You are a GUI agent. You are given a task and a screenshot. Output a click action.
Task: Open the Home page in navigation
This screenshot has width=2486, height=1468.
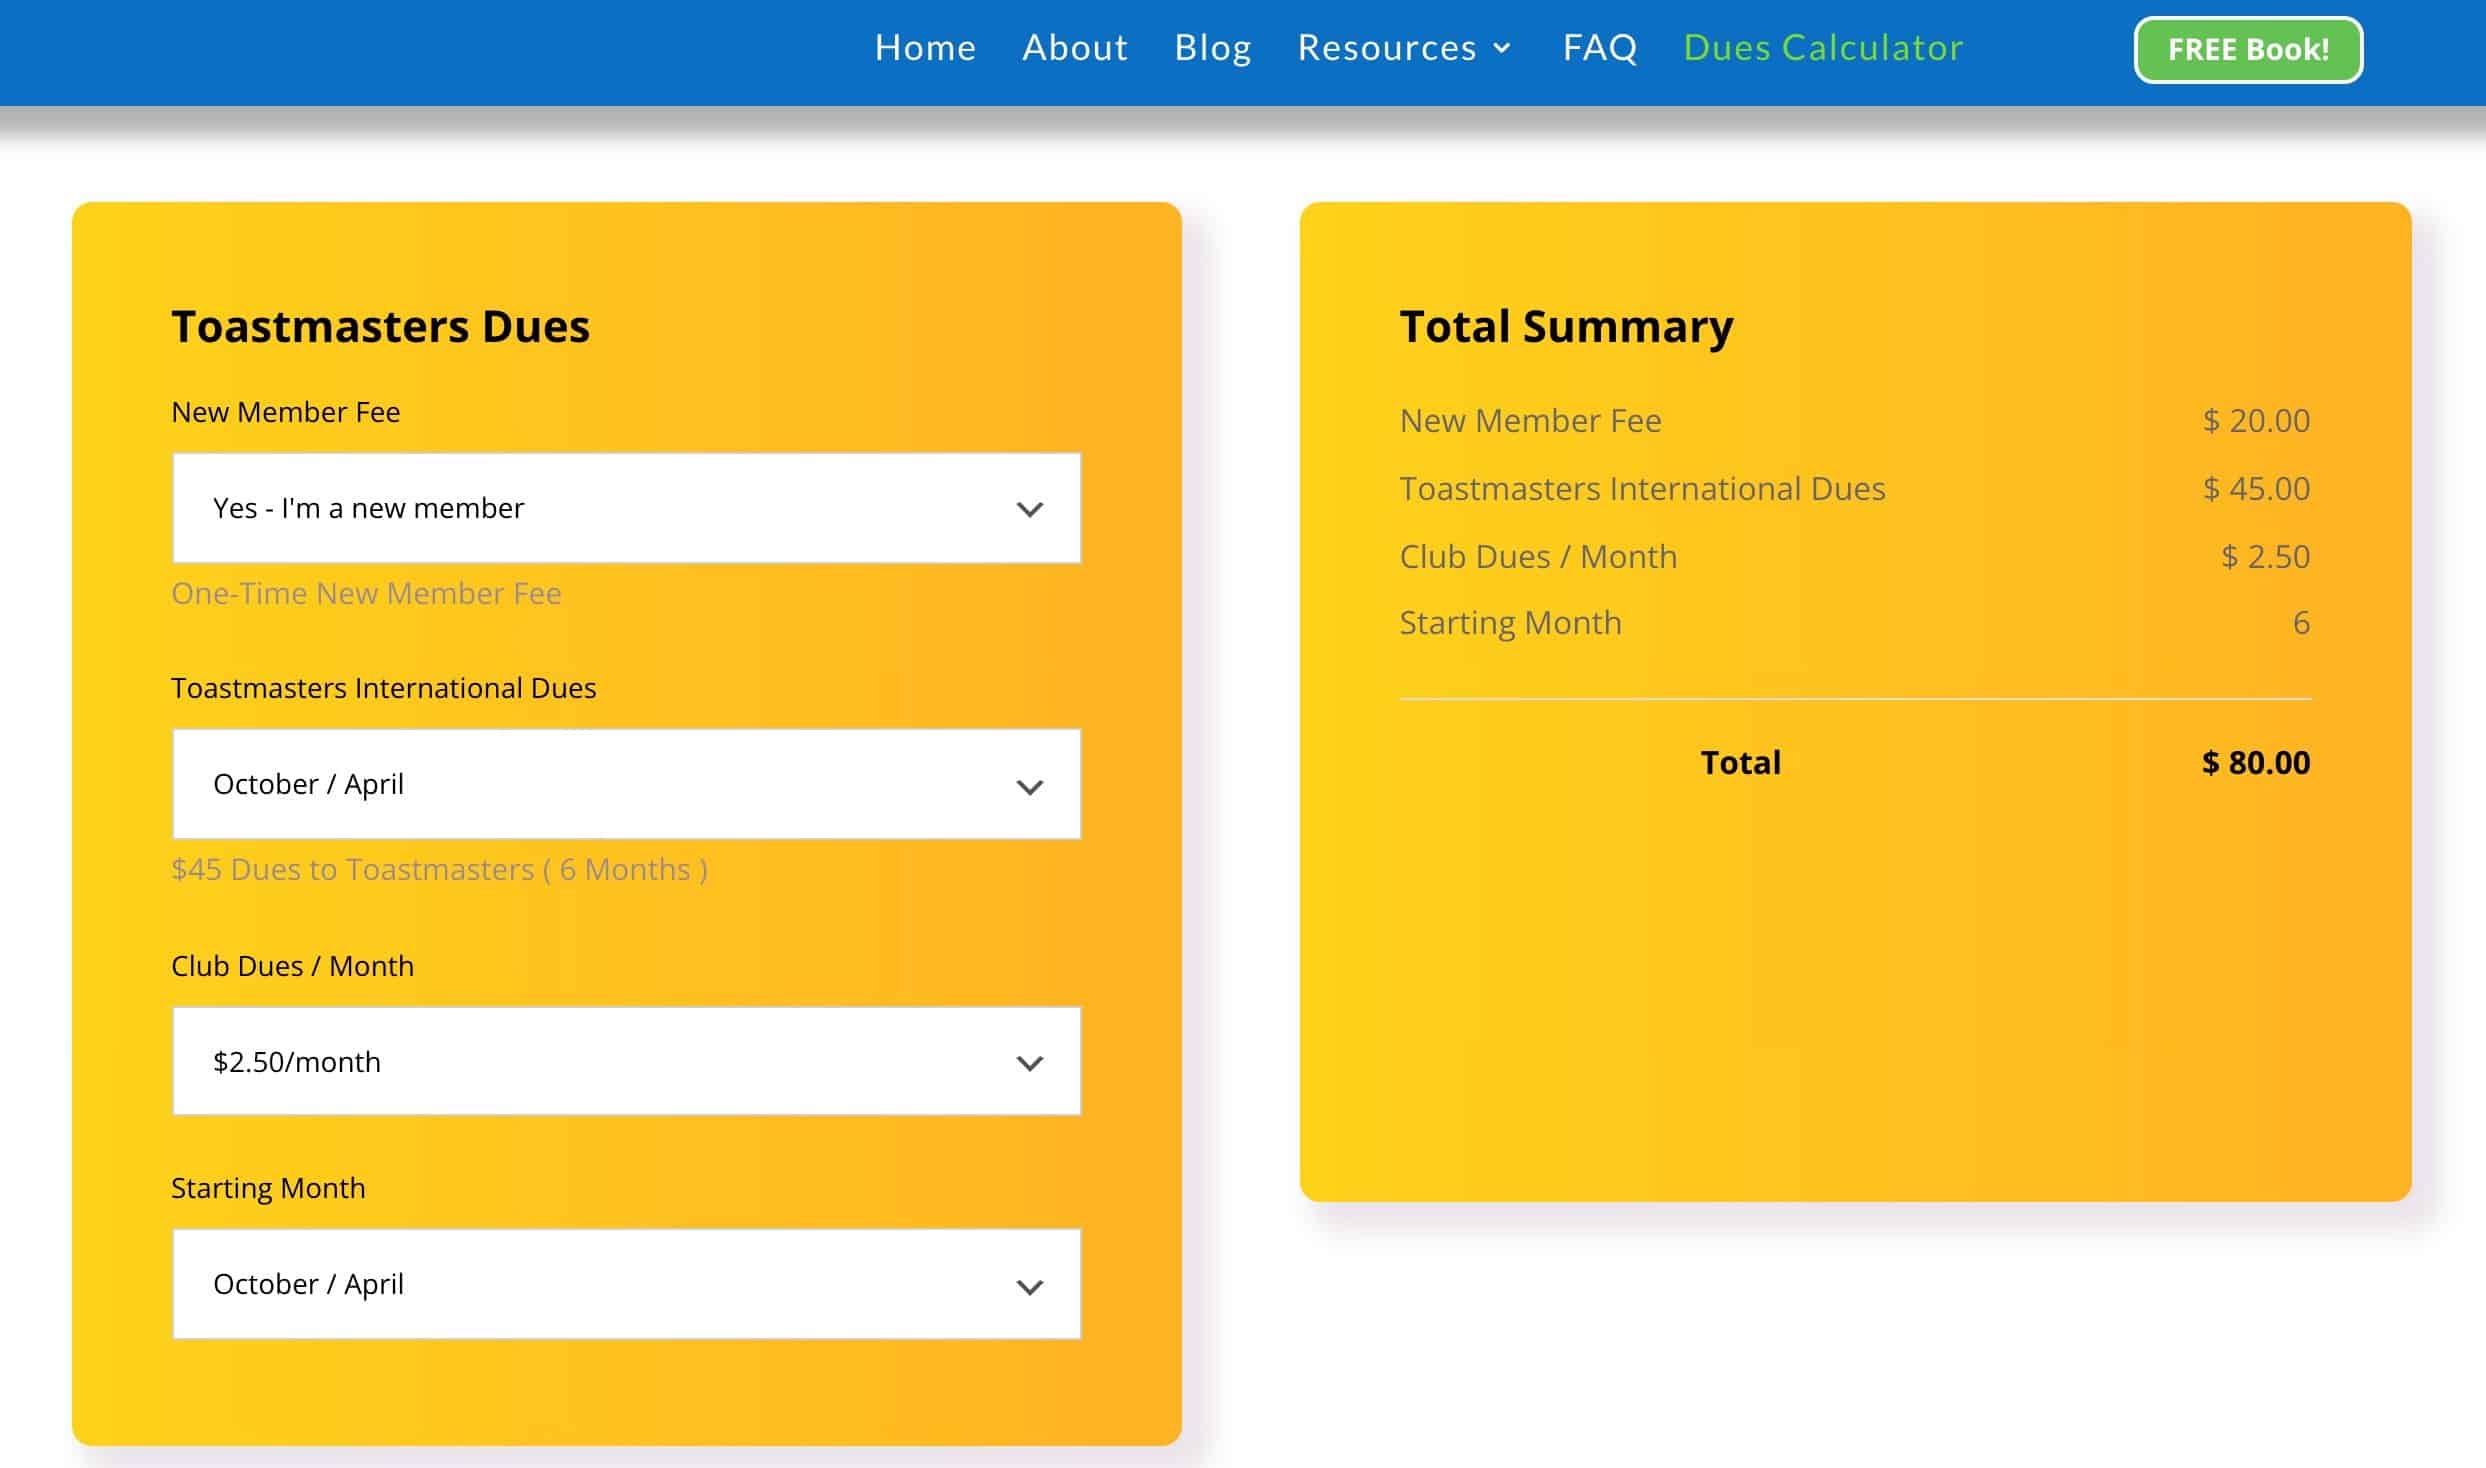point(925,48)
